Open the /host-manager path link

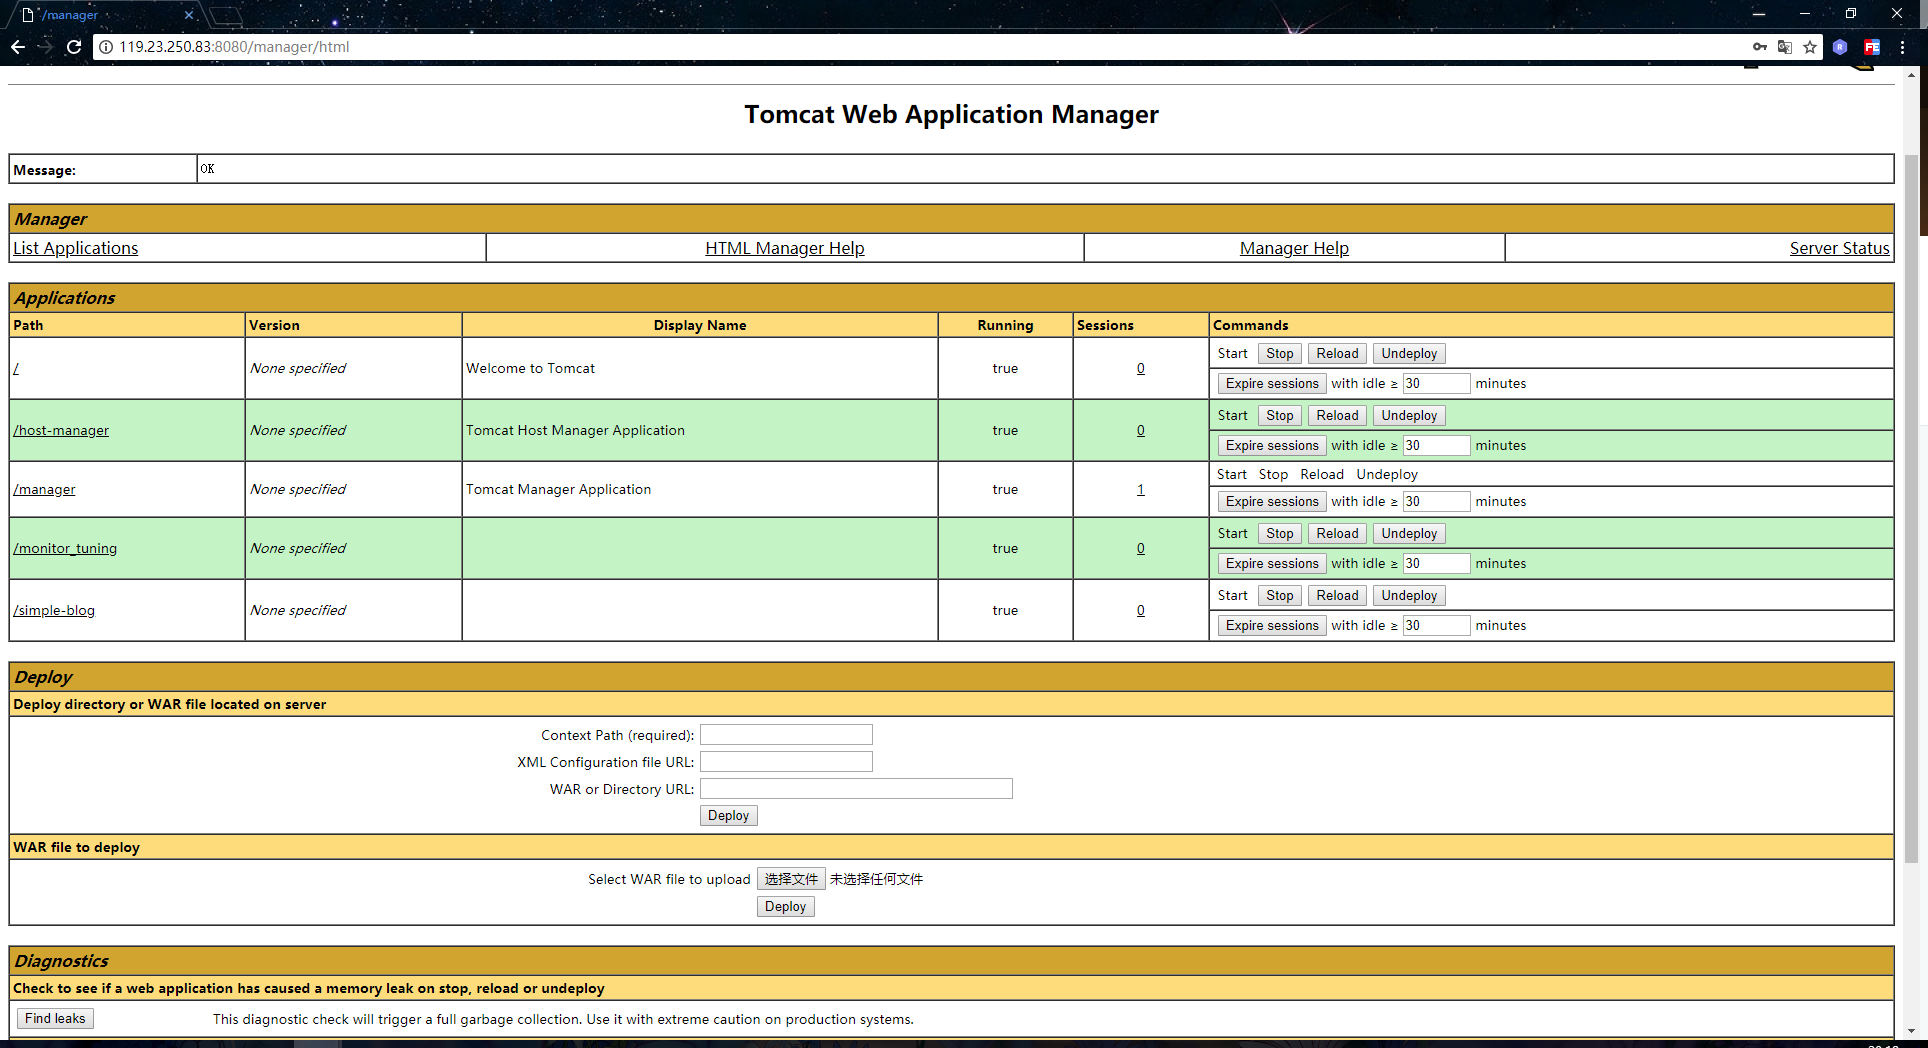[x=61, y=430]
